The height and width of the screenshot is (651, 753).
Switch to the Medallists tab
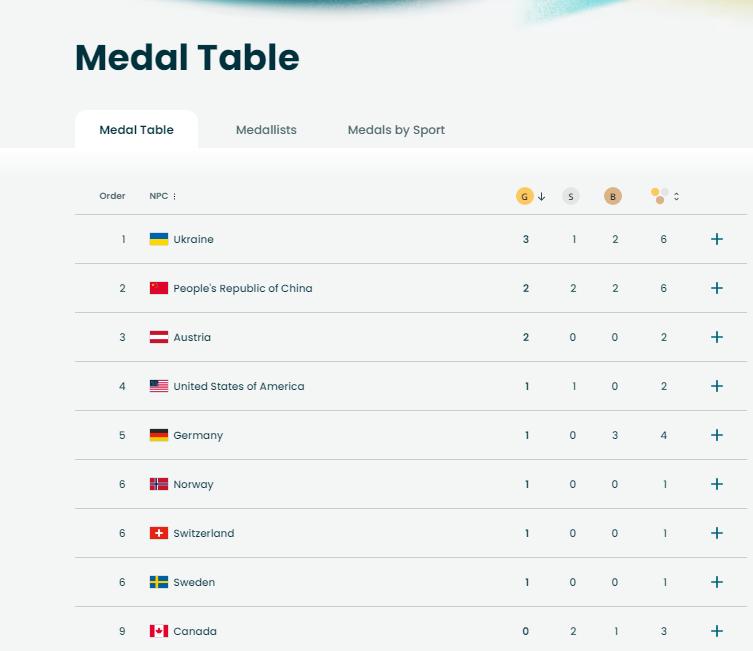pos(266,130)
